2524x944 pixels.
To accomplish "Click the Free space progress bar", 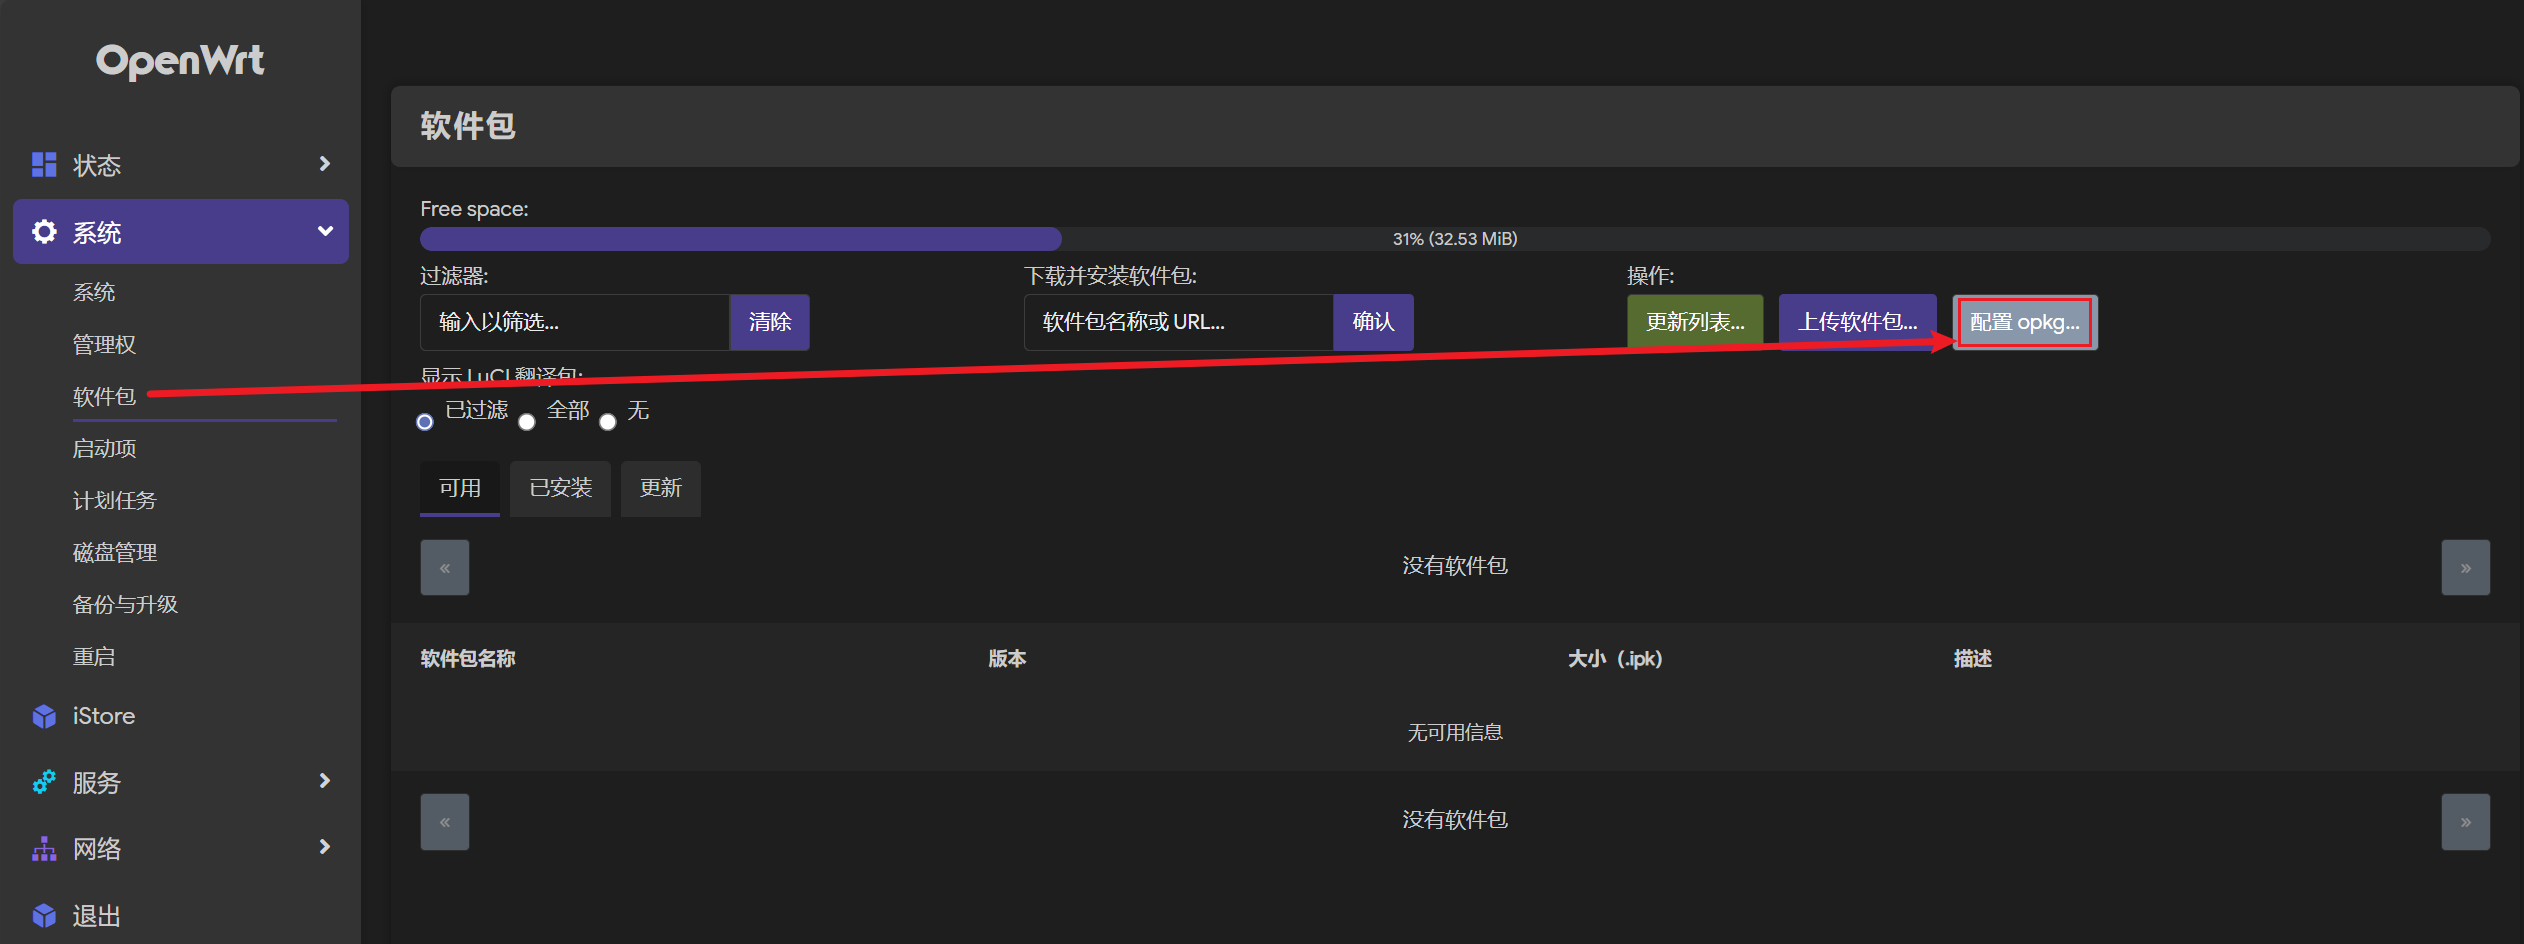I will tap(1454, 239).
